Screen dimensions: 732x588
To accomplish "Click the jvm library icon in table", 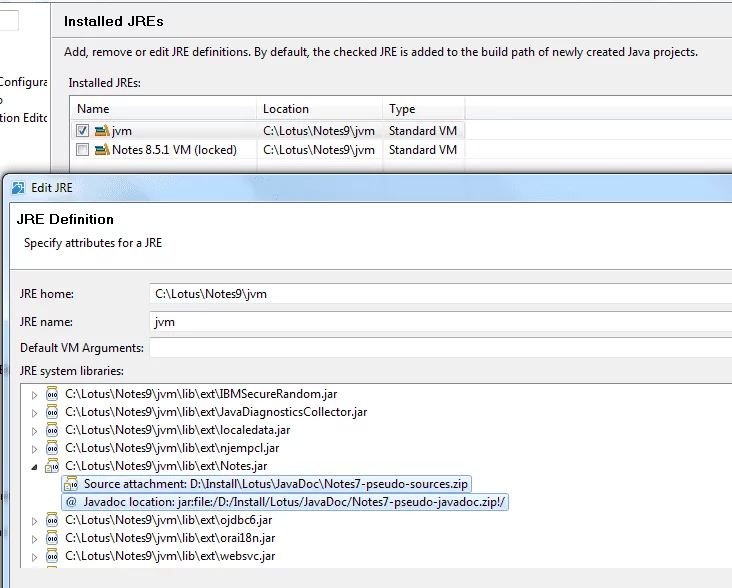I will click(101, 131).
